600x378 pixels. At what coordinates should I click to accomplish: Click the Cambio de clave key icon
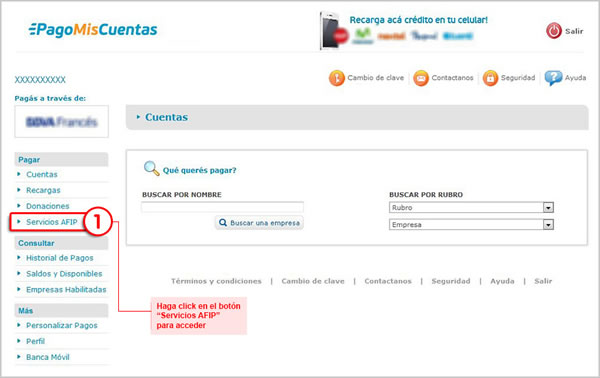[337, 78]
